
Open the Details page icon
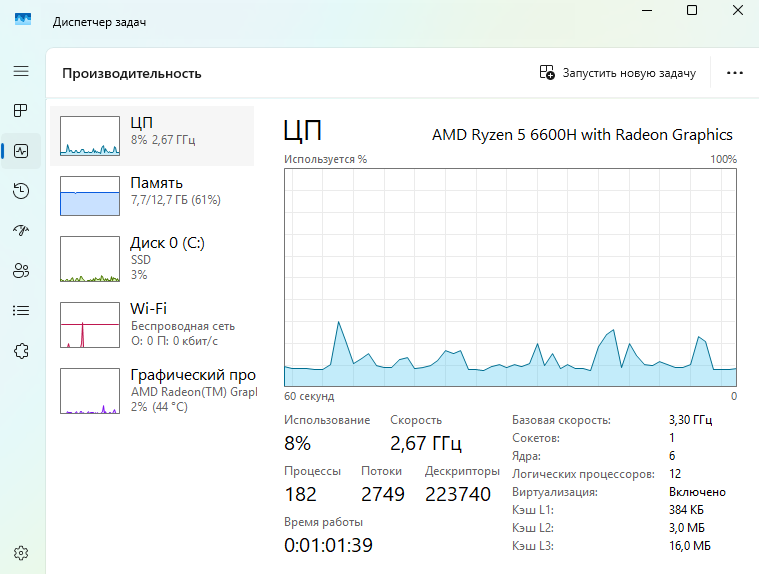[21, 310]
